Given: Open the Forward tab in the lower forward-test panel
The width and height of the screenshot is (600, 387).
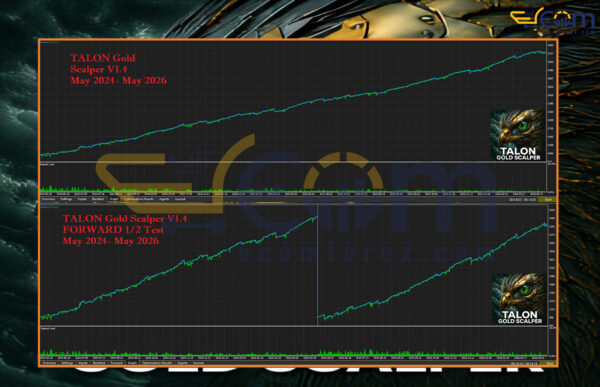Looking at the screenshot, I should 117,363.
